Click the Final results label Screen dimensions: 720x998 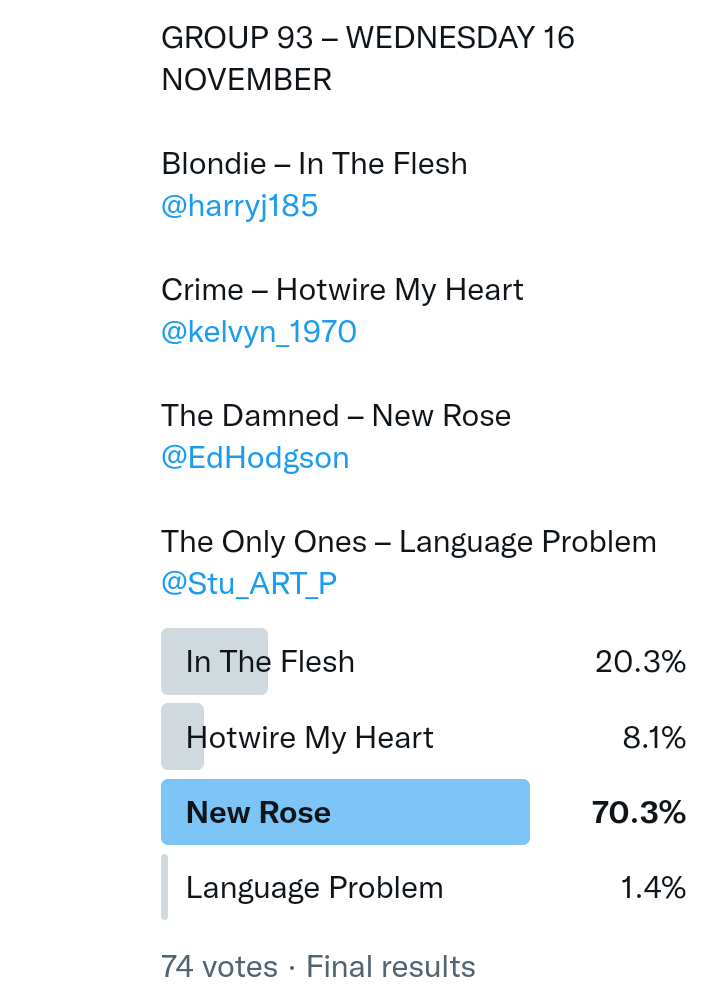(390, 967)
